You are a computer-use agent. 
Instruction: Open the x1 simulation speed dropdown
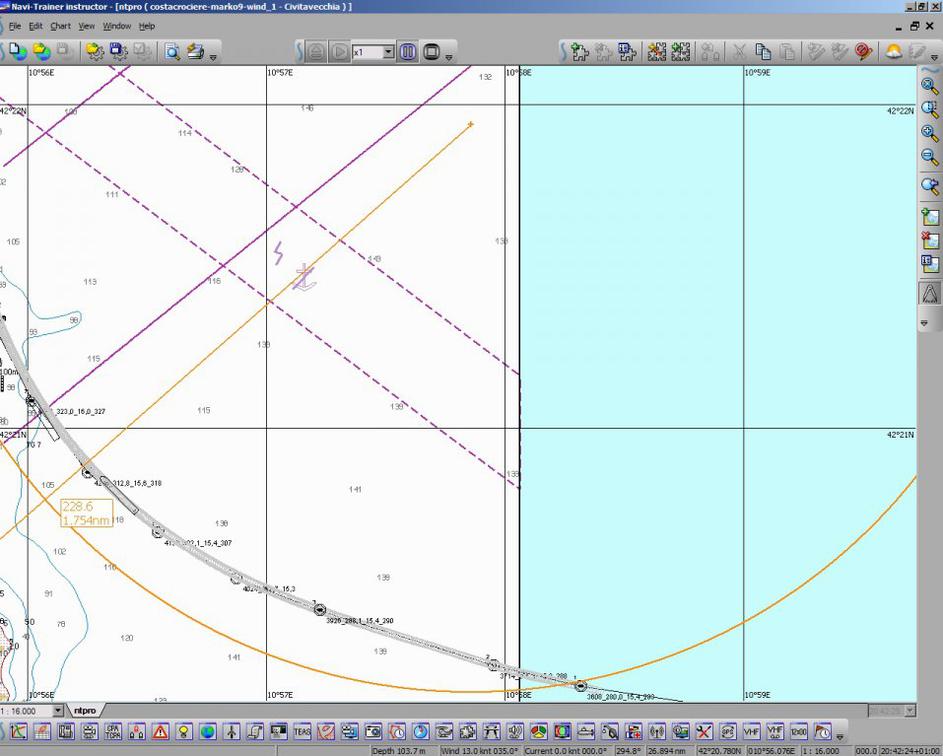[x=388, y=52]
